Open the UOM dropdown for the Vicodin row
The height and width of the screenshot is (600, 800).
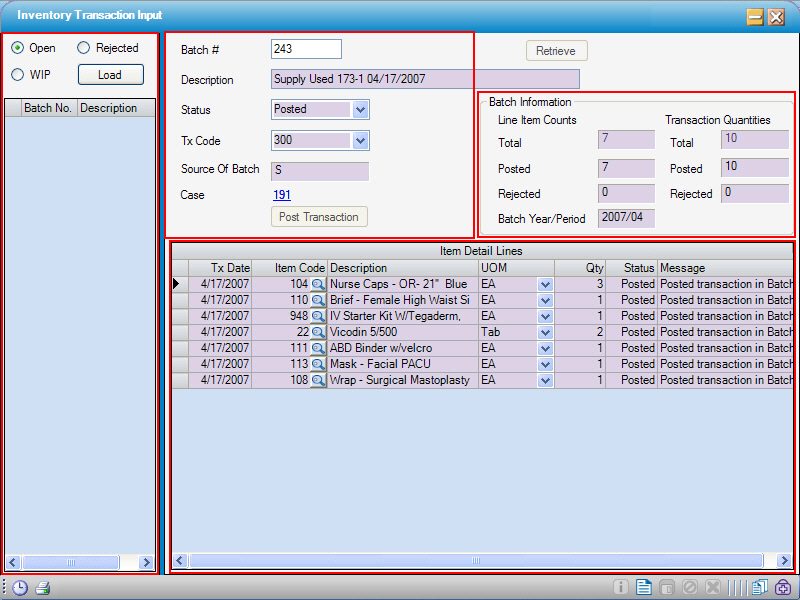pyautogui.click(x=545, y=331)
